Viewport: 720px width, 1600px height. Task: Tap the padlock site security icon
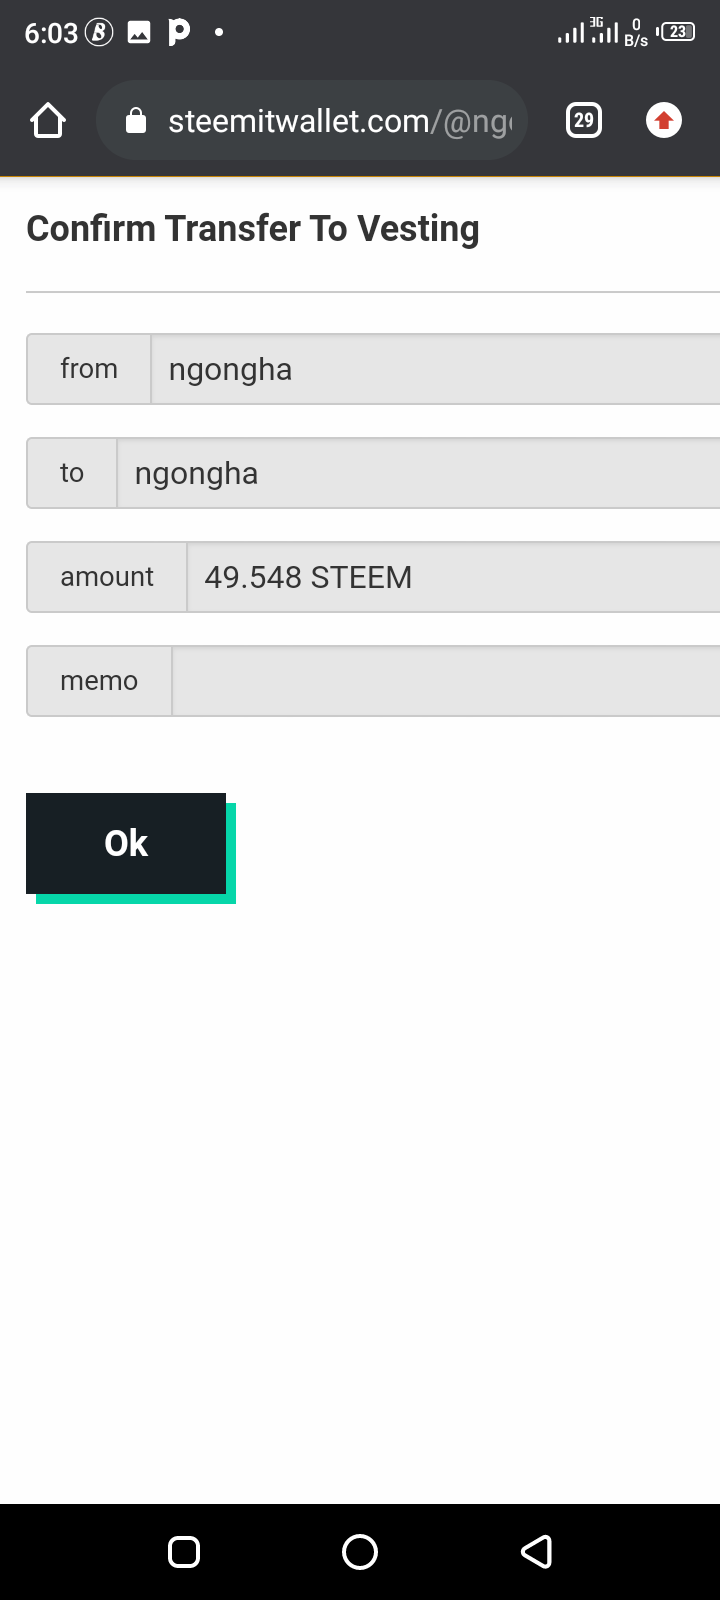(136, 121)
